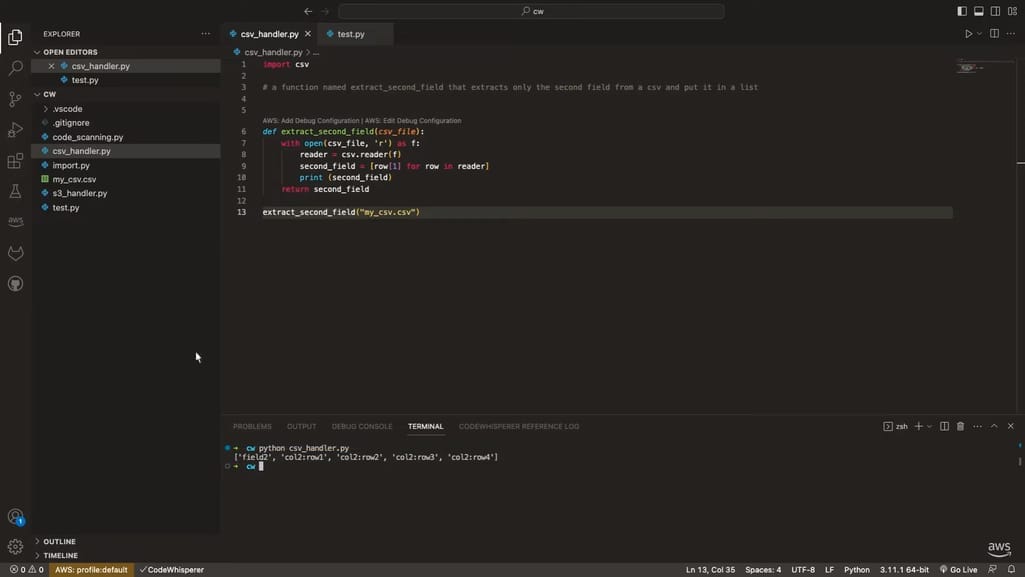Click the cw command center search box
Screen dimensions: 1025x577
[x=531, y=11]
